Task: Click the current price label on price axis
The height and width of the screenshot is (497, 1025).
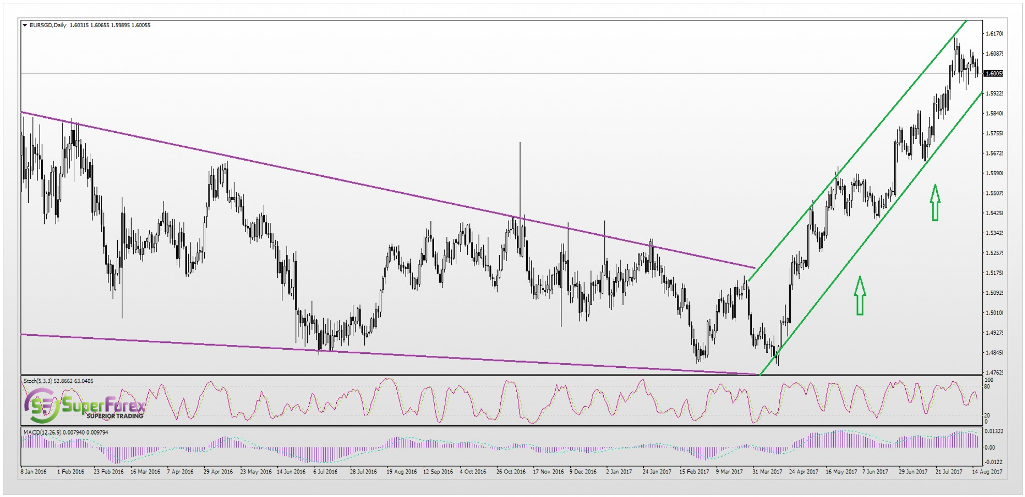Action: pos(991,73)
